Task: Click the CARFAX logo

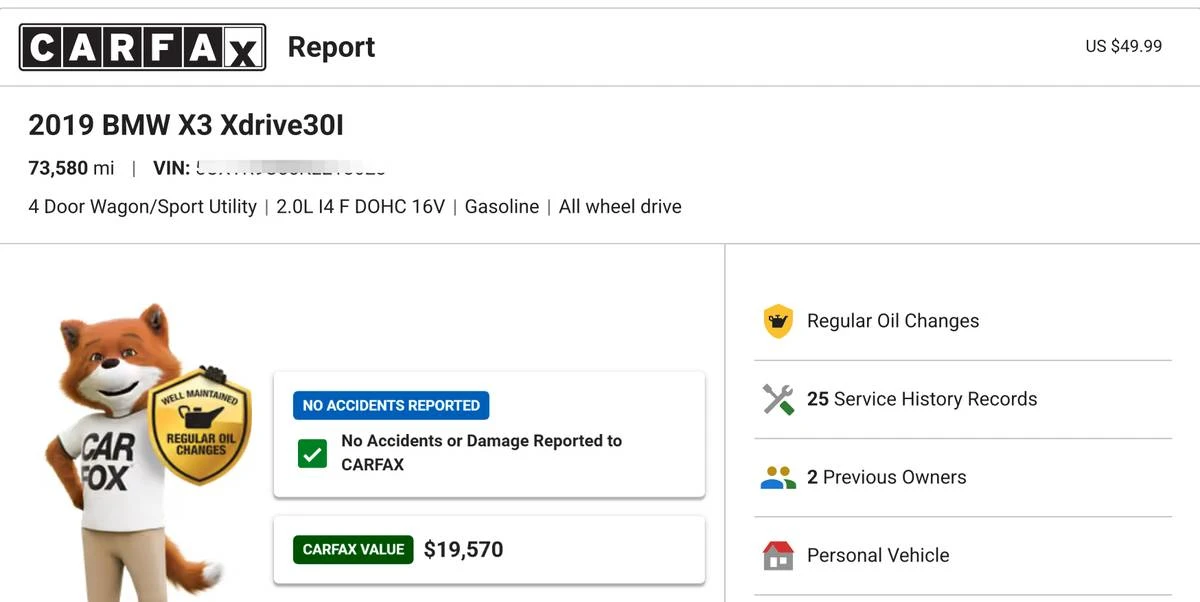Action: pyautogui.click(x=143, y=47)
